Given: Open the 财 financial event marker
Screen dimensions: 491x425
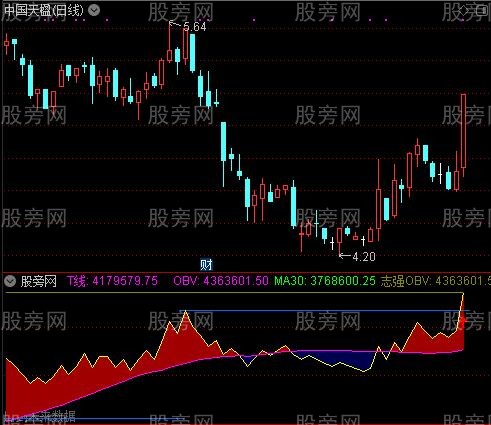Looking at the screenshot, I should pyautogui.click(x=206, y=265).
